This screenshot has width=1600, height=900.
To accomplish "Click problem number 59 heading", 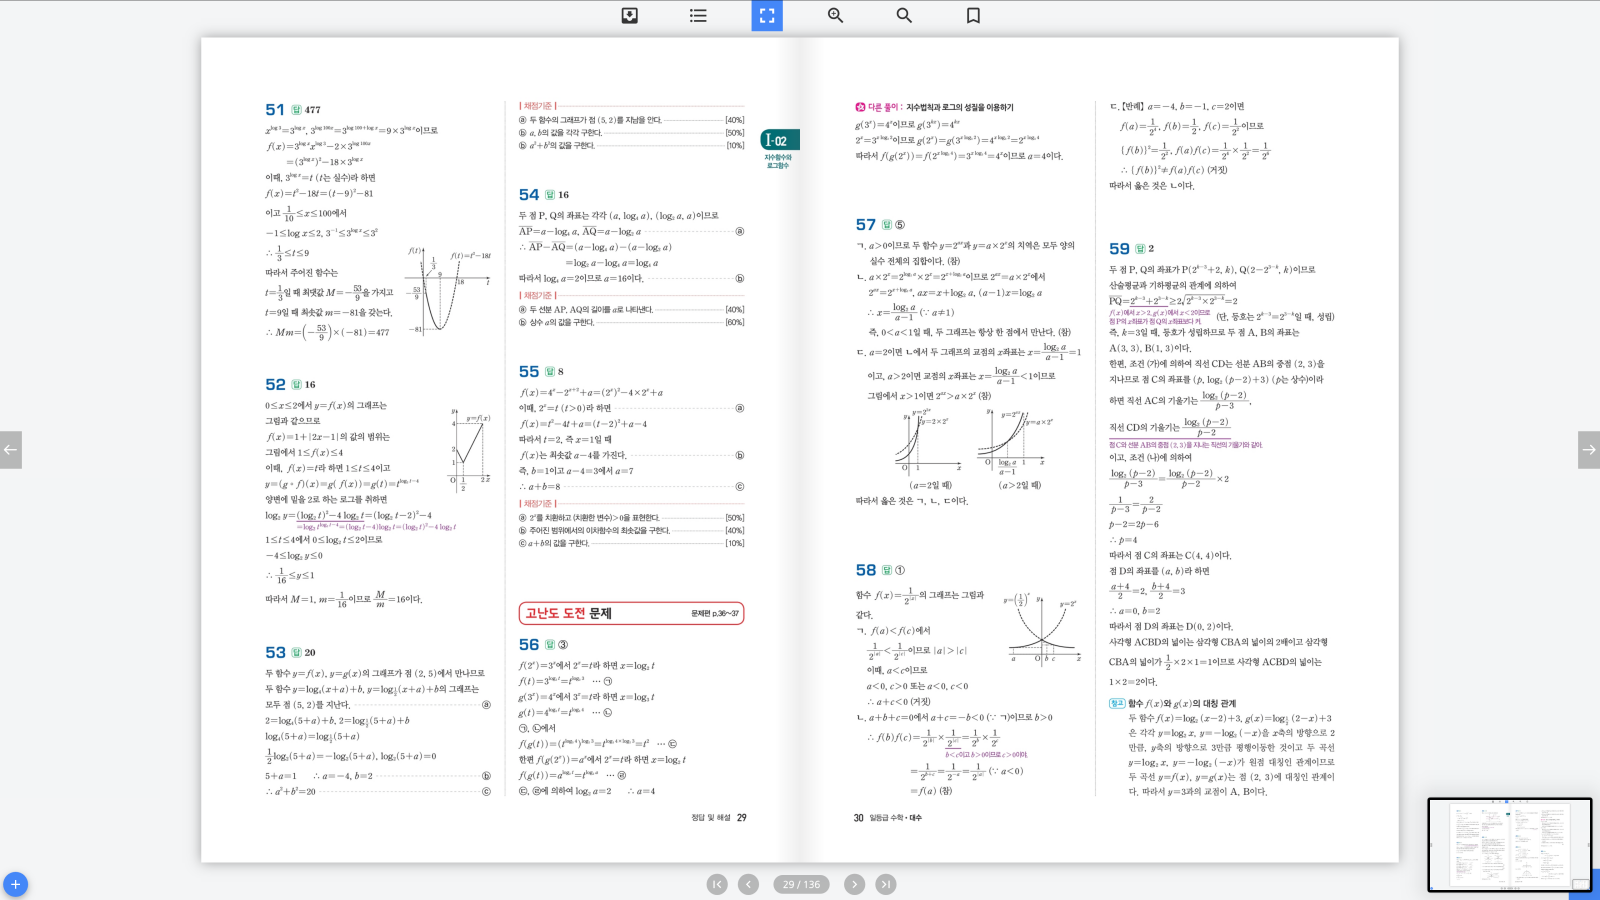I will [x=1119, y=249].
